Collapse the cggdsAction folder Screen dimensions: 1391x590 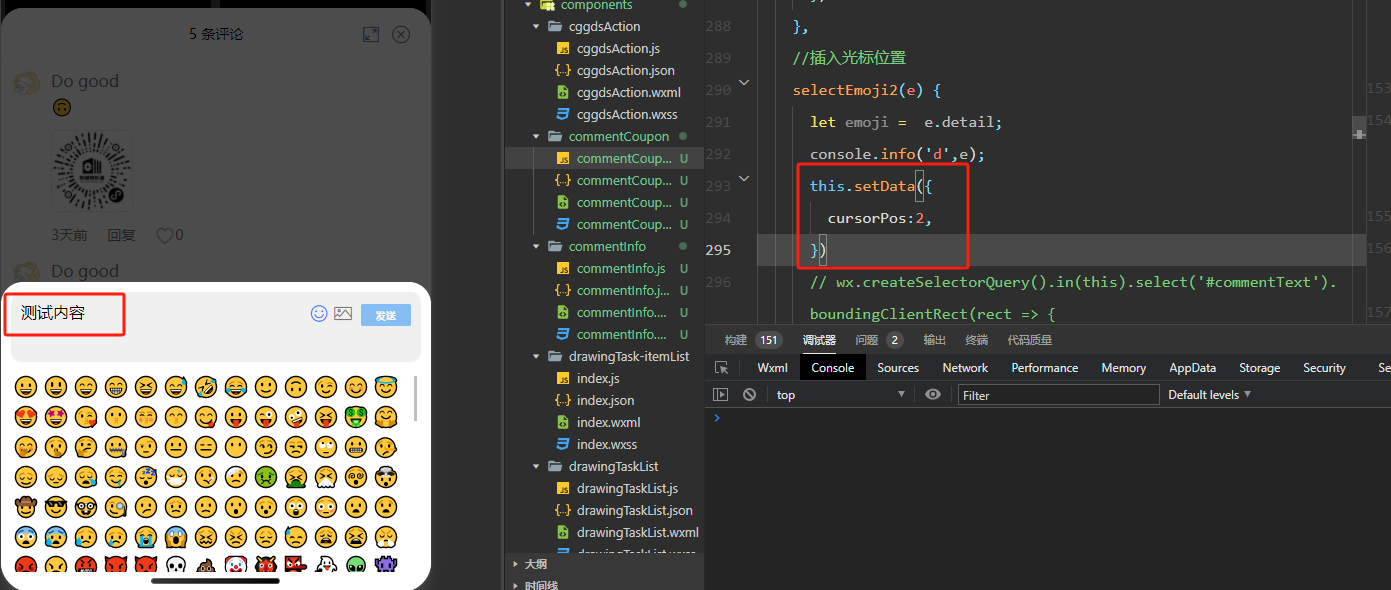pyautogui.click(x=537, y=26)
